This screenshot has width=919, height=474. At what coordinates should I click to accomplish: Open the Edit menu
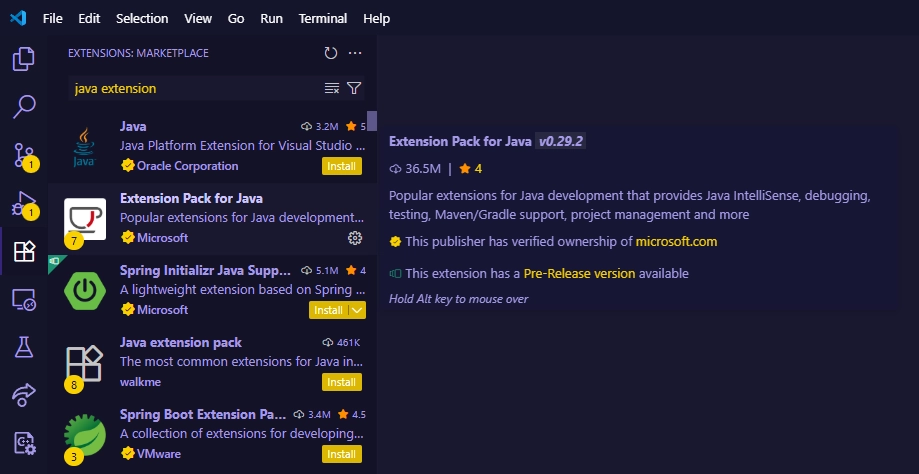pyautogui.click(x=89, y=18)
